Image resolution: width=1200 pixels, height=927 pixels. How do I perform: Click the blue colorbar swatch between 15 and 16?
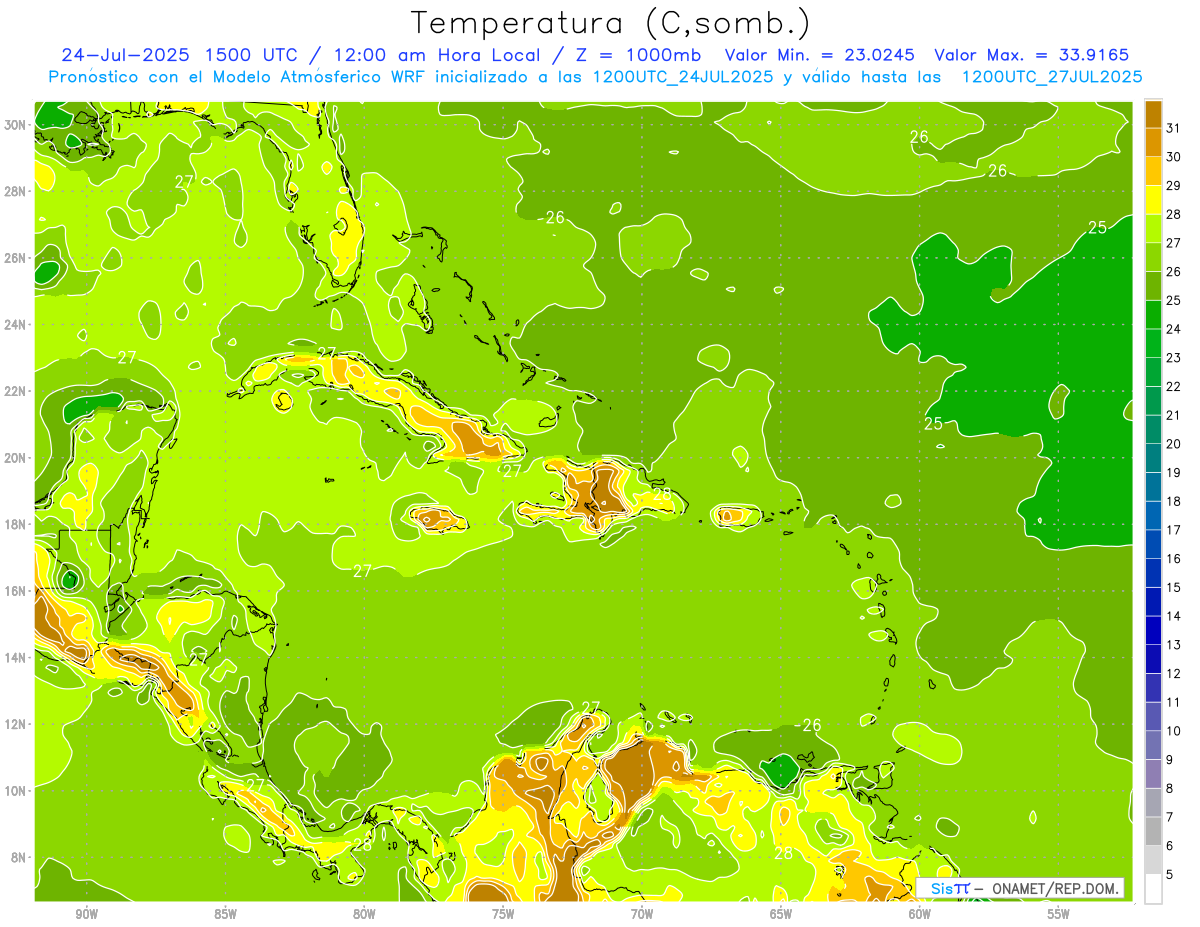point(1153,573)
